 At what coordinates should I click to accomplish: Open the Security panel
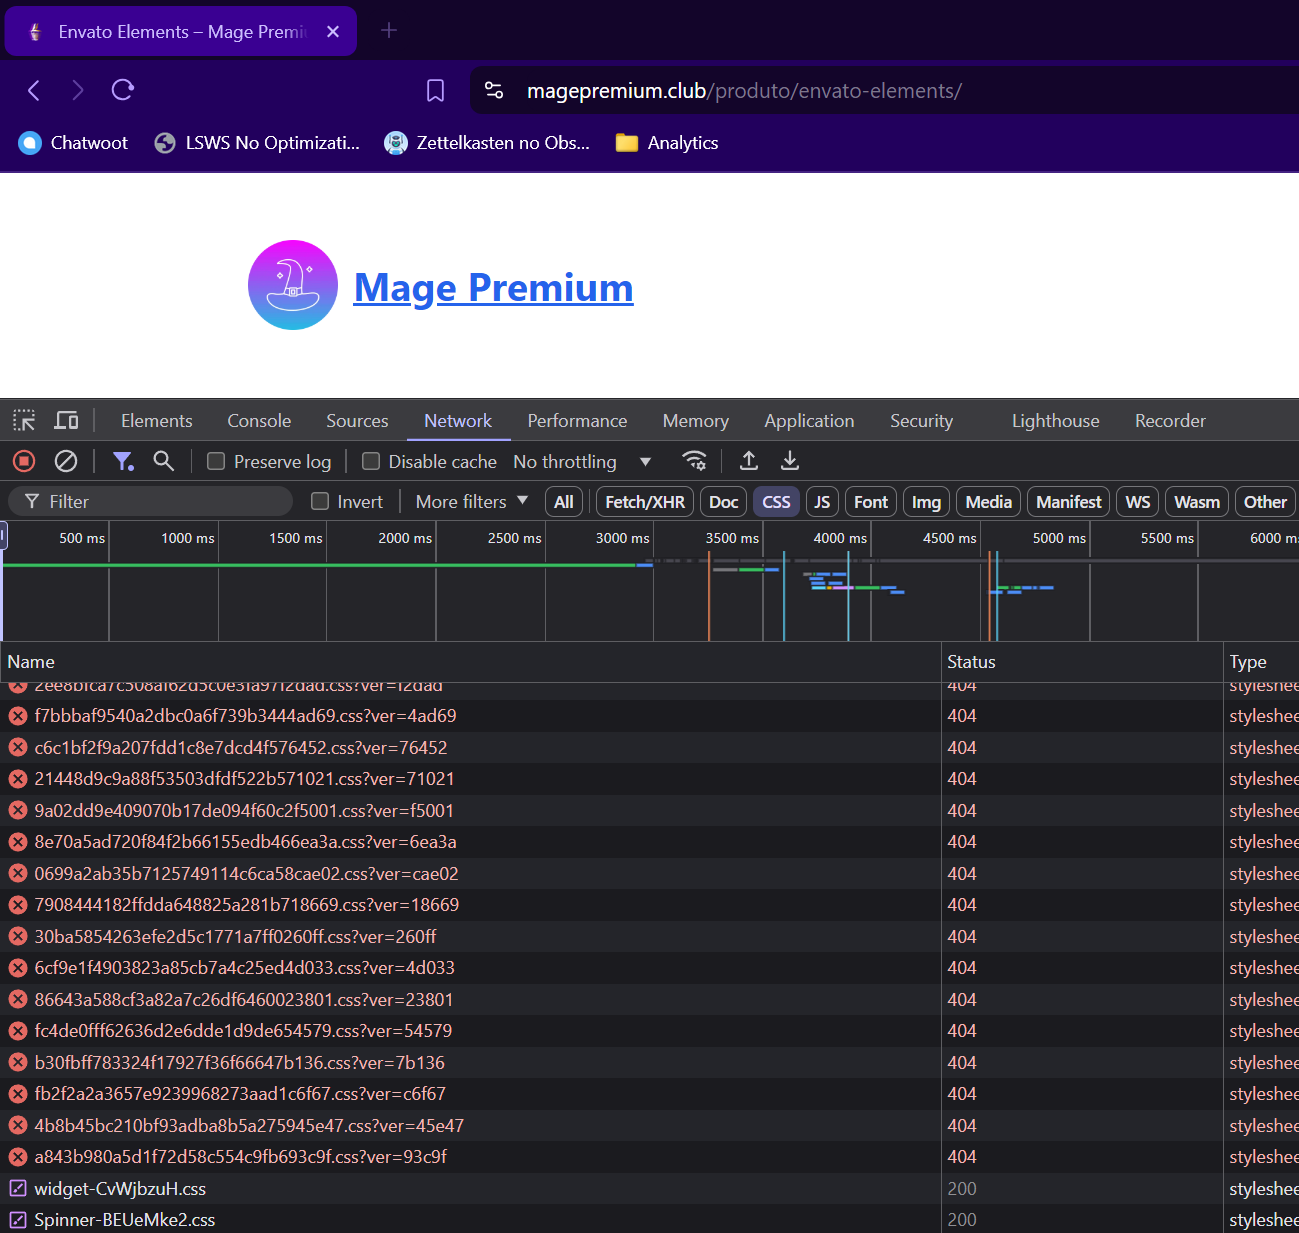pos(921,421)
